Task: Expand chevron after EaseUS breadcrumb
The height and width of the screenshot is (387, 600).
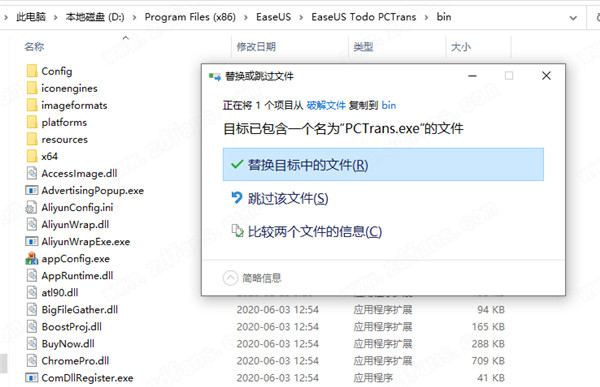Action: tap(301, 17)
